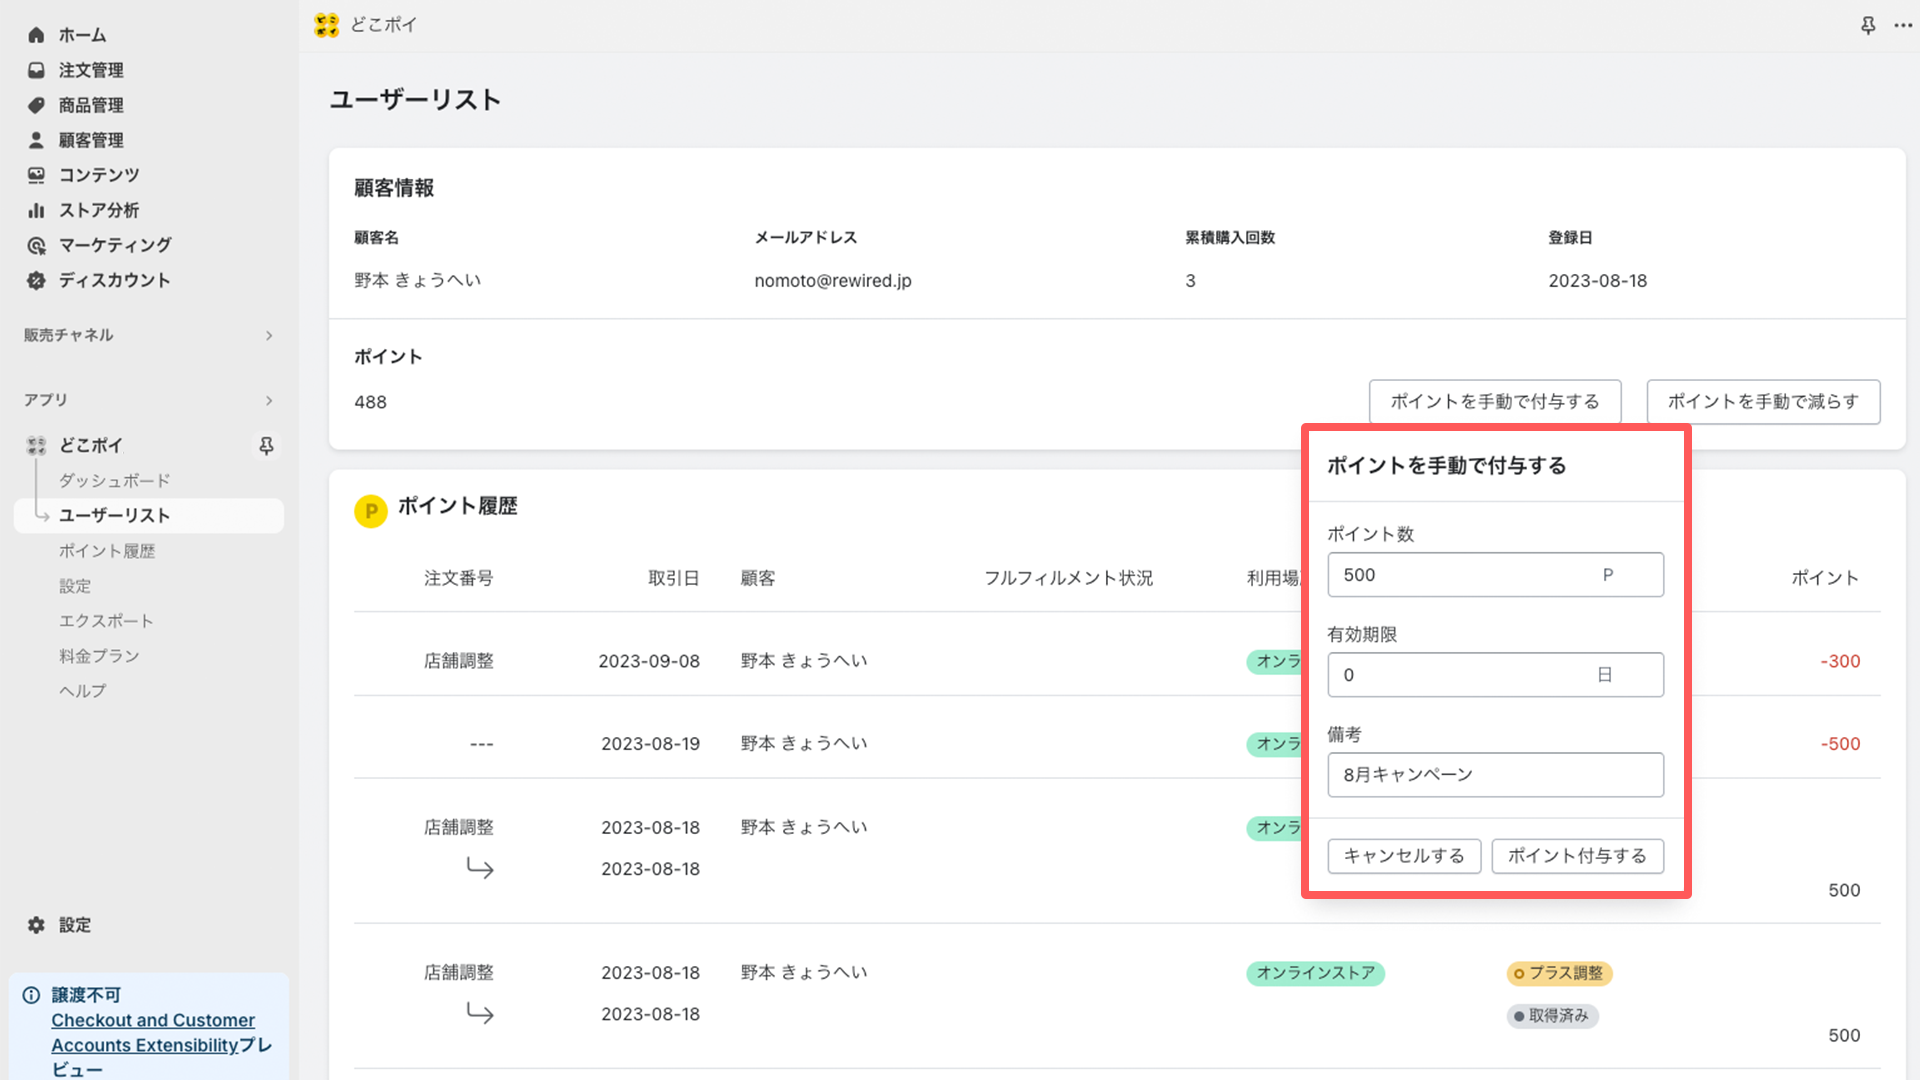The height and width of the screenshot is (1080, 1920).
Task: Open エクスポート in the app menu
Action: click(106, 621)
